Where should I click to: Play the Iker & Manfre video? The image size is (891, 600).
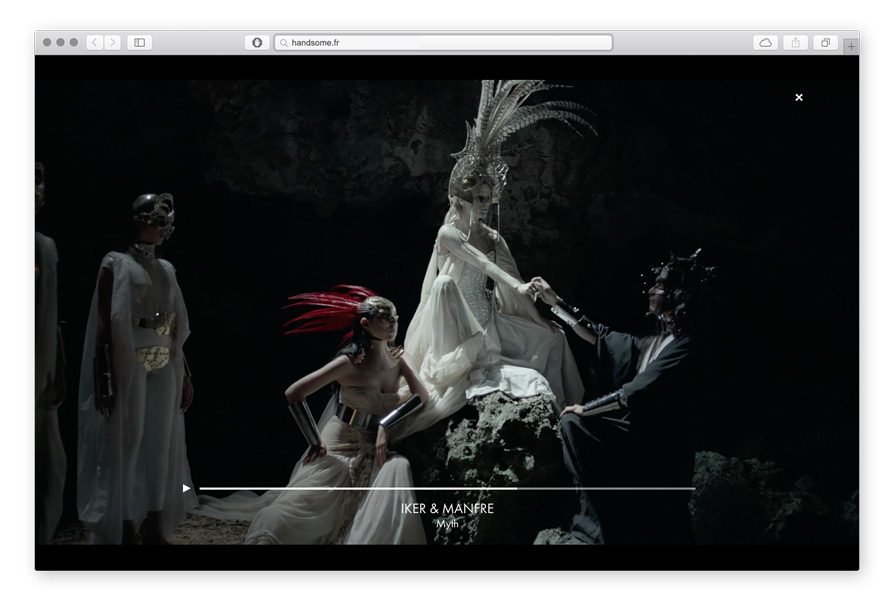tap(186, 488)
